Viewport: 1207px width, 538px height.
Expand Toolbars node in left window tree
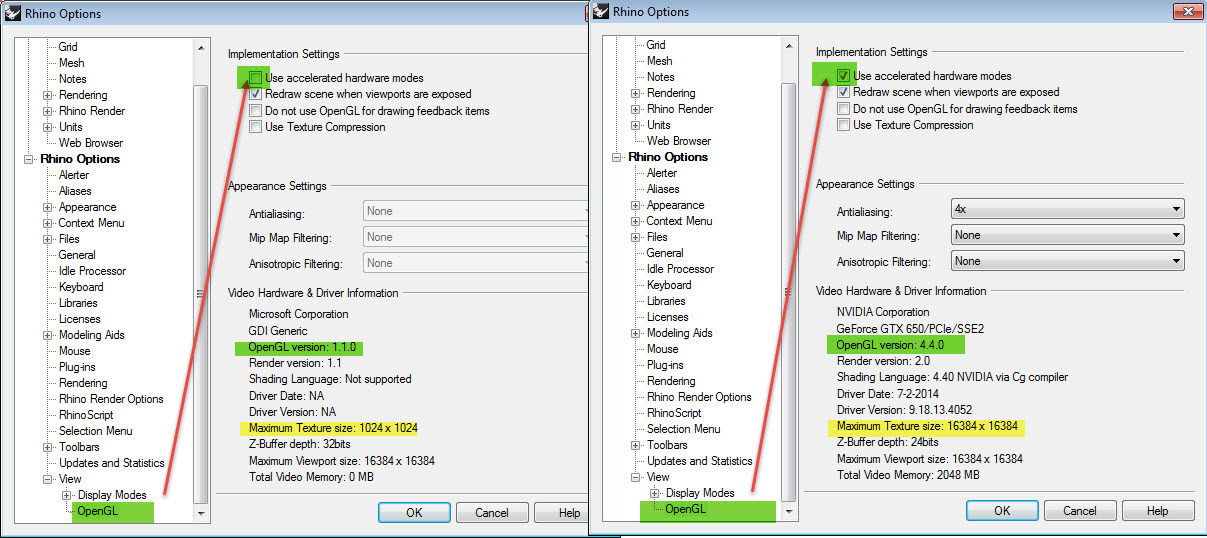click(x=48, y=447)
